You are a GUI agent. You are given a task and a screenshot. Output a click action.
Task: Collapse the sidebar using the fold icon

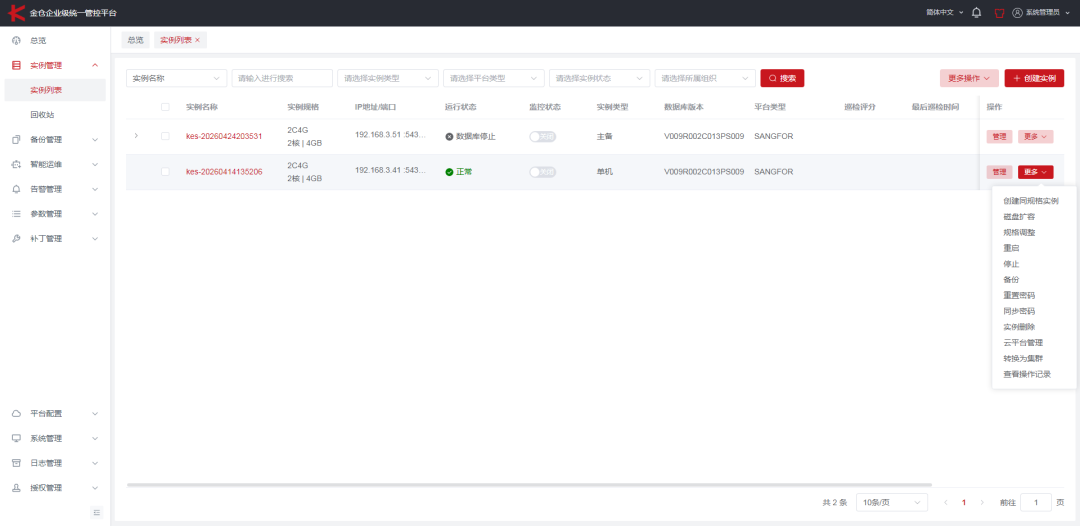click(x=96, y=512)
